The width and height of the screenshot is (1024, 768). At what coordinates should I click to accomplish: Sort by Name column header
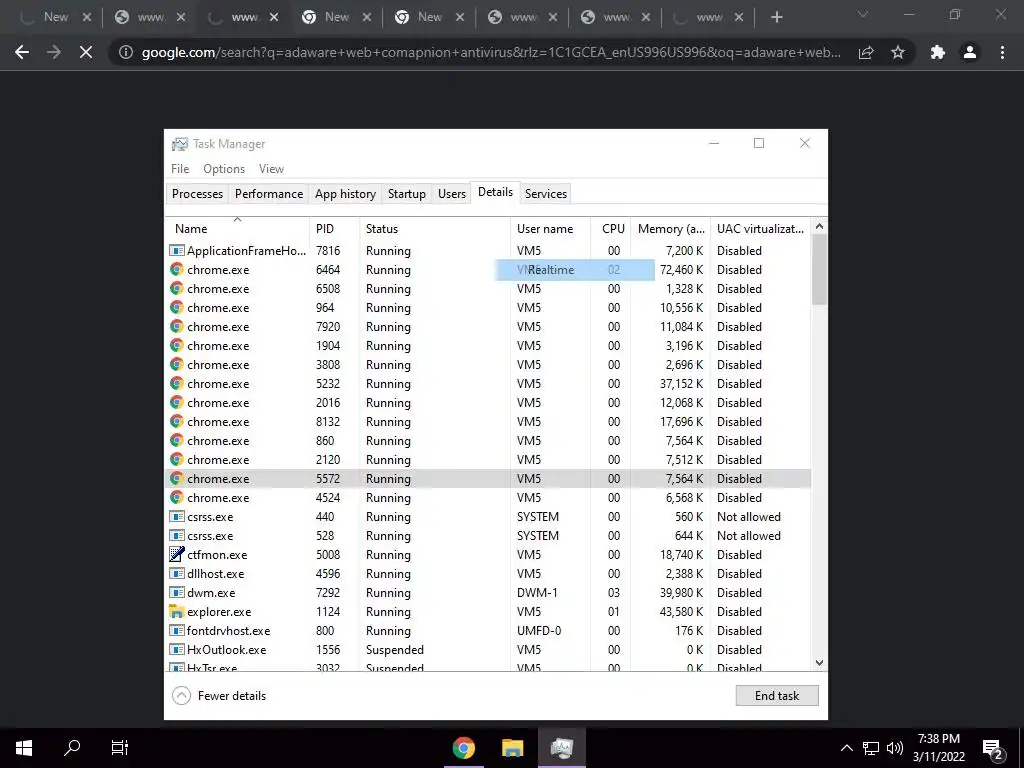pos(237,229)
